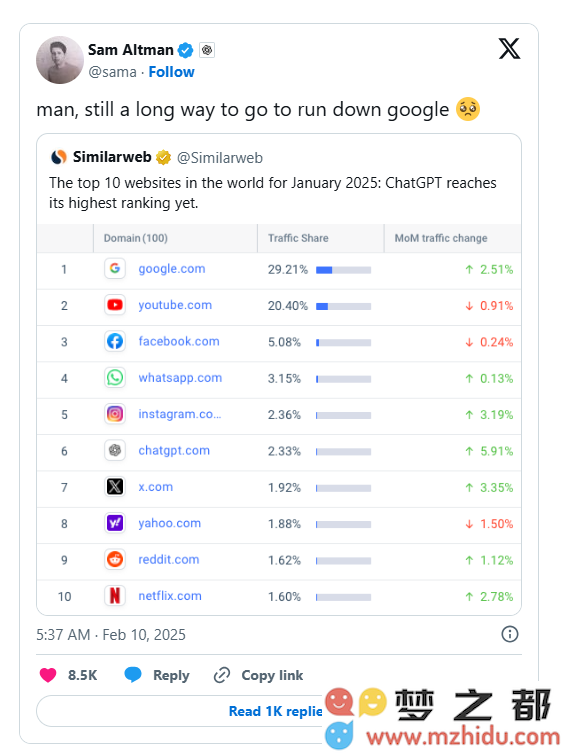Click the blue verified badge next to Sam Altman
Image resolution: width=562 pixels, height=753 pixels.
(185, 50)
